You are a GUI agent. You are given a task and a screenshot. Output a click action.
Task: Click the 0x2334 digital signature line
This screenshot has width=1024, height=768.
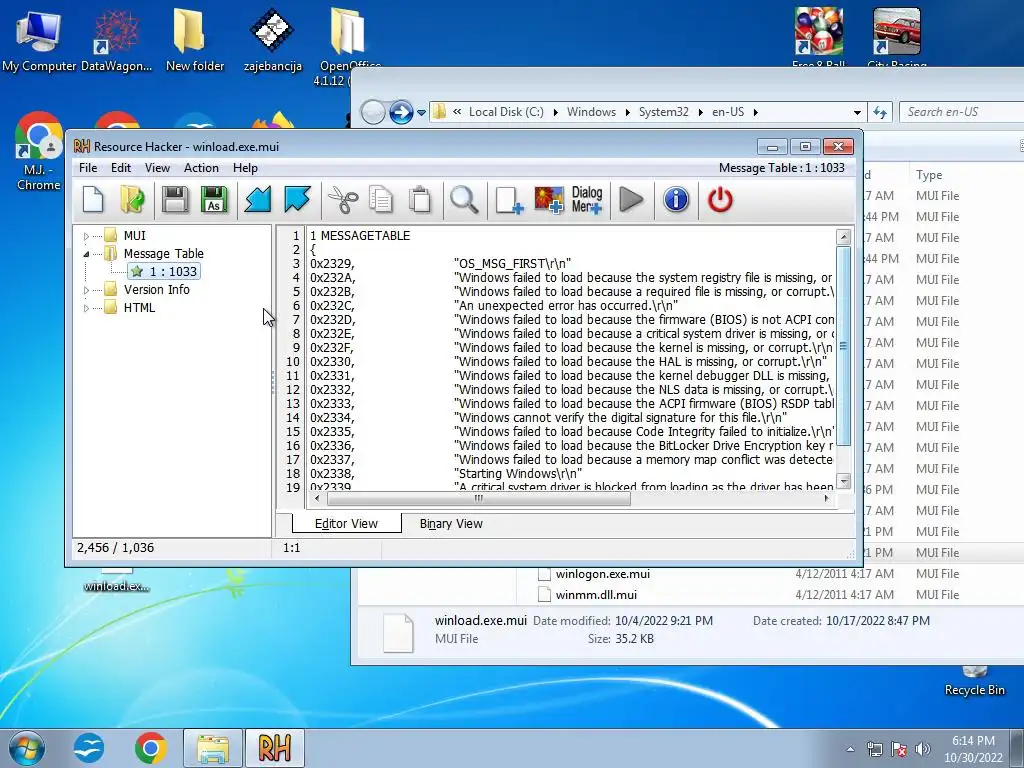click(549, 417)
